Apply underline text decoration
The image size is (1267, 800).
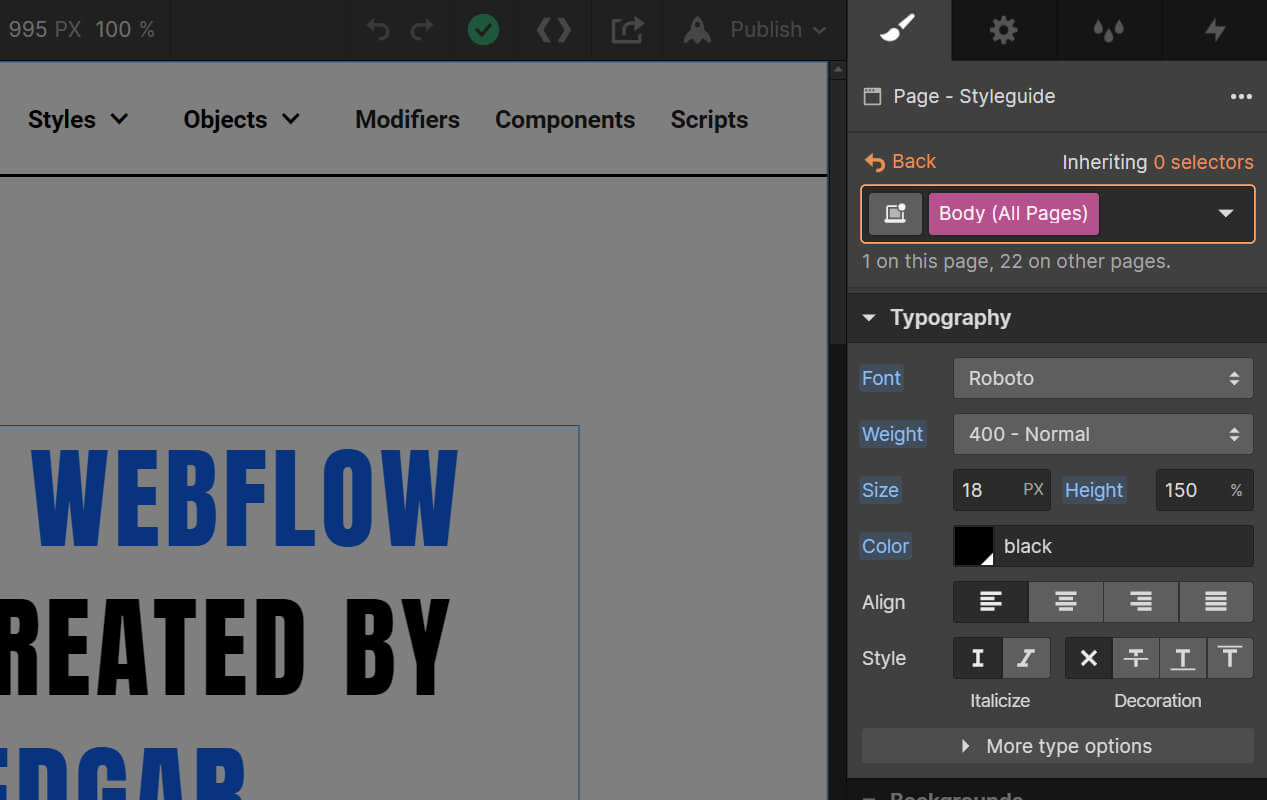[1183, 658]
